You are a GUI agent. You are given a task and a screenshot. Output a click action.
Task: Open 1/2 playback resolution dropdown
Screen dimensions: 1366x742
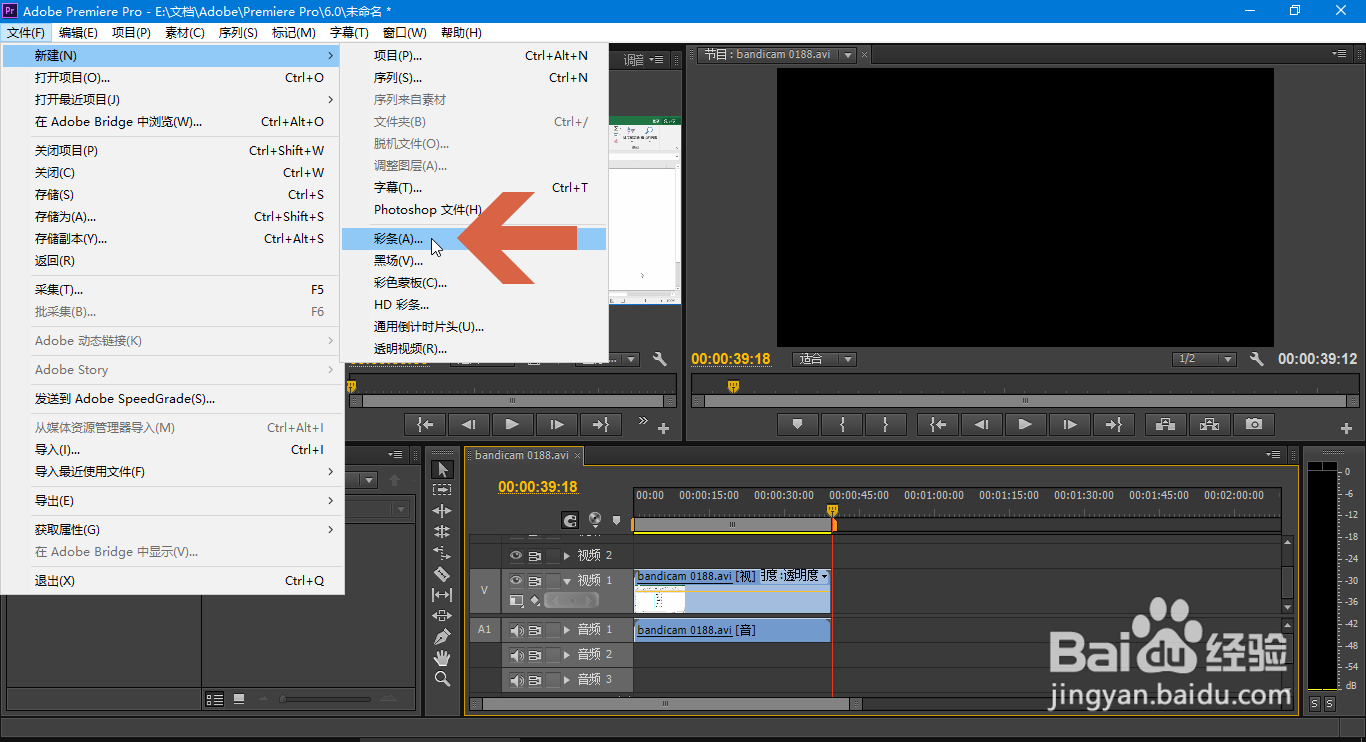(x=1205, y=359)
